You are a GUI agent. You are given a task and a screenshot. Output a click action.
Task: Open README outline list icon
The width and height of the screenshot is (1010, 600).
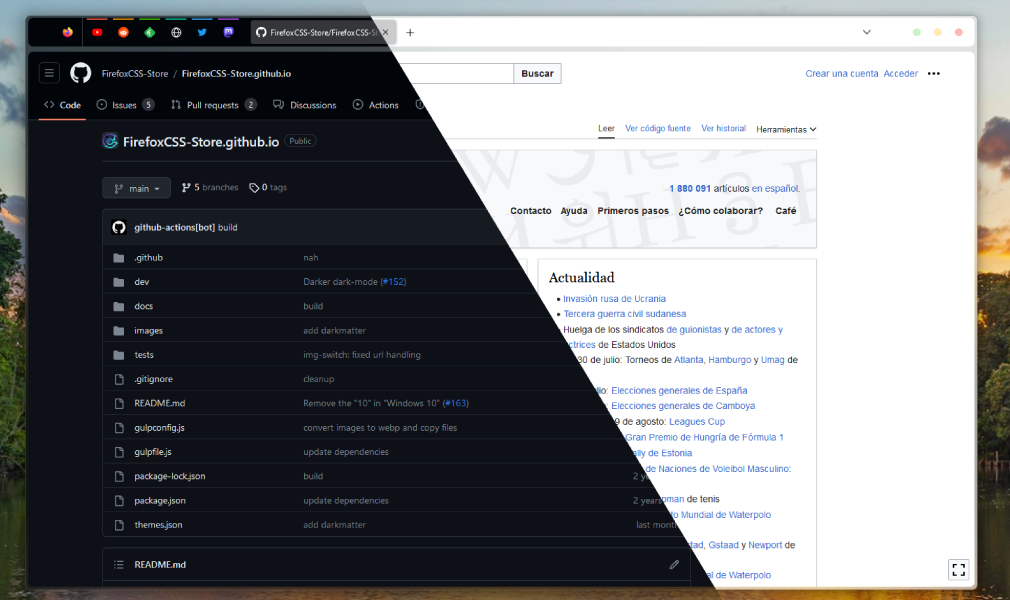pyautogui.click(x=119, y=565)
